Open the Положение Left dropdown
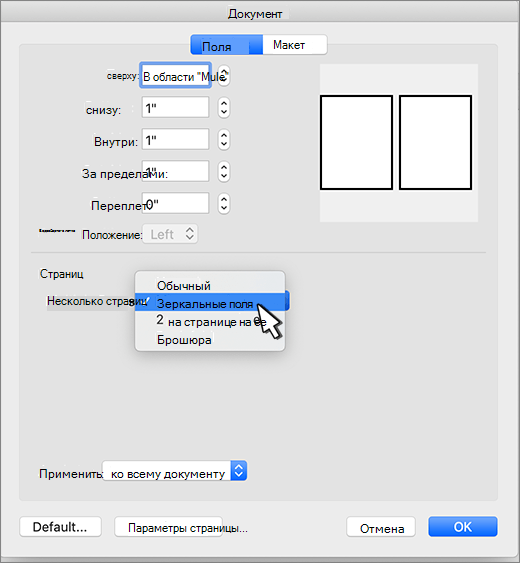The width and height of the screenshot is (520, 563). [170, 234]
